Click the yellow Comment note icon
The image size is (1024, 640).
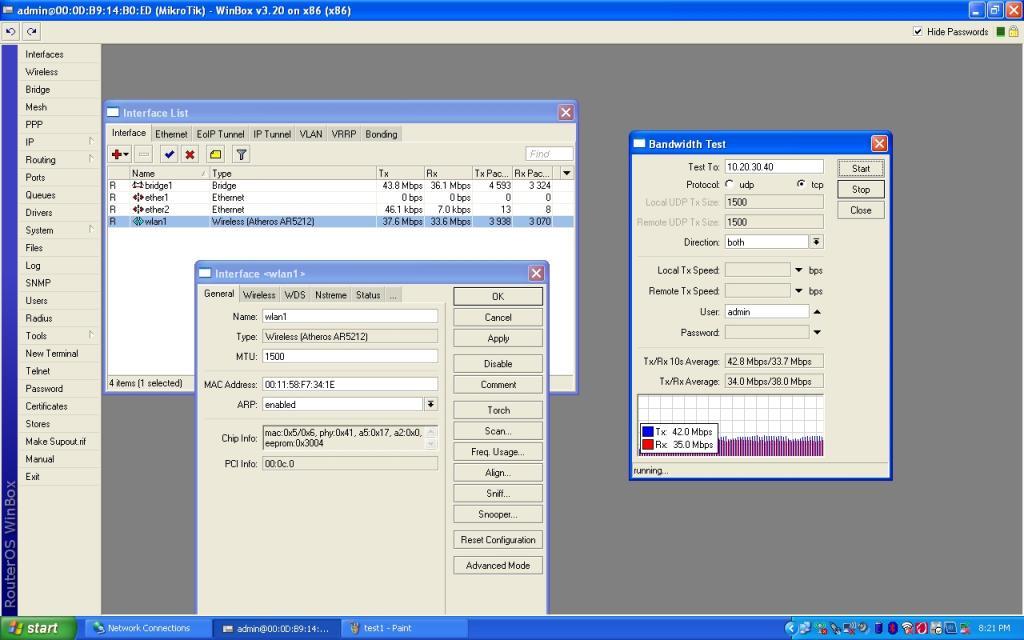tap(215, 154)
